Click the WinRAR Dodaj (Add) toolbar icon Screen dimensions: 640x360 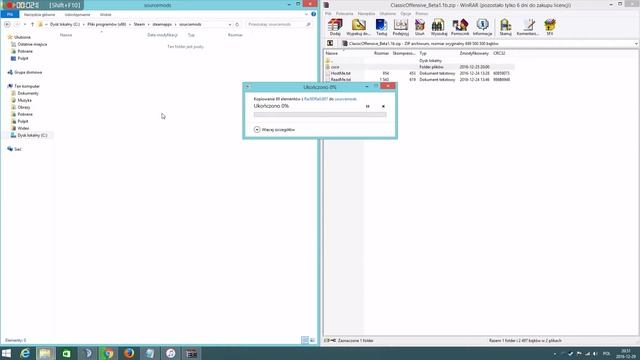(x=335, y=27)
